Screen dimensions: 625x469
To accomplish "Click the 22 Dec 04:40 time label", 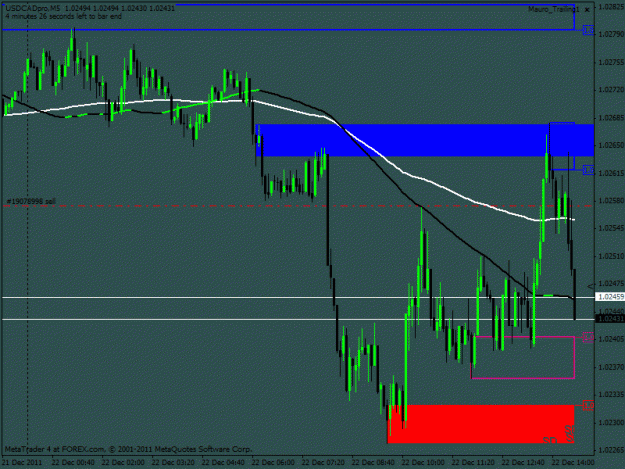I will pos(223,463).
